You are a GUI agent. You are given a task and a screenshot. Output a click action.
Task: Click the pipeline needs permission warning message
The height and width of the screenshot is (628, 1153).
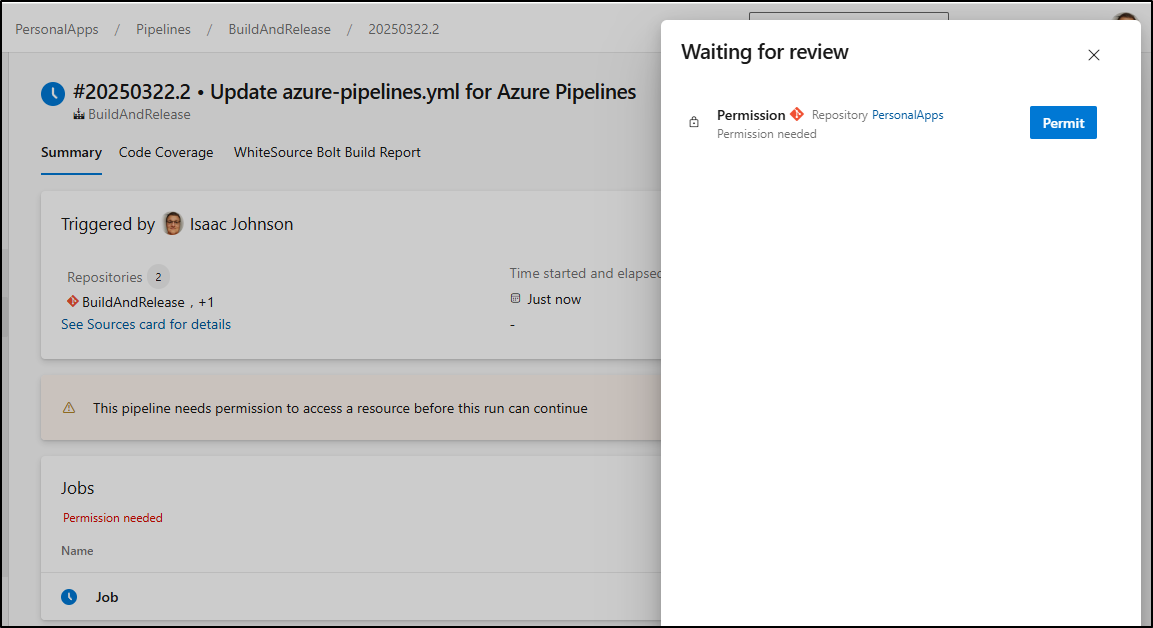click(340, 408)
